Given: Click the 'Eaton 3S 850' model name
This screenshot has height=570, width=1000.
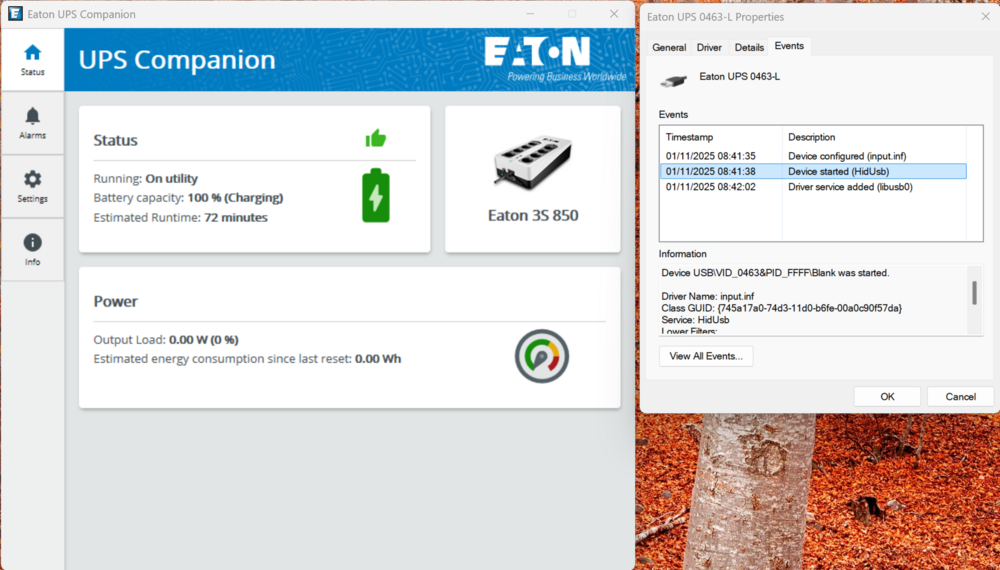Looking at the screenshot, I should coord(533,216).
